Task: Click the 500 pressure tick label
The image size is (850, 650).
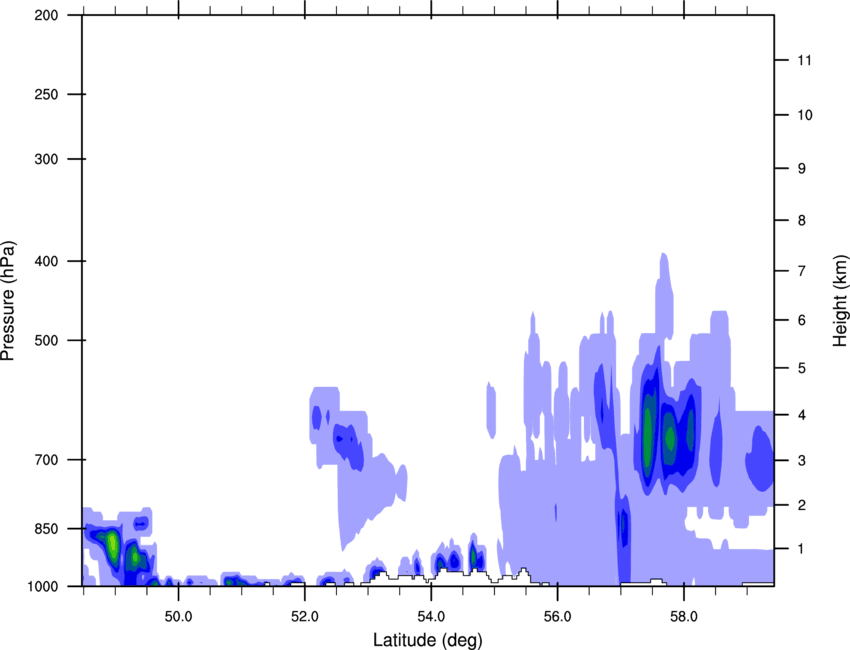Action: 46,340
